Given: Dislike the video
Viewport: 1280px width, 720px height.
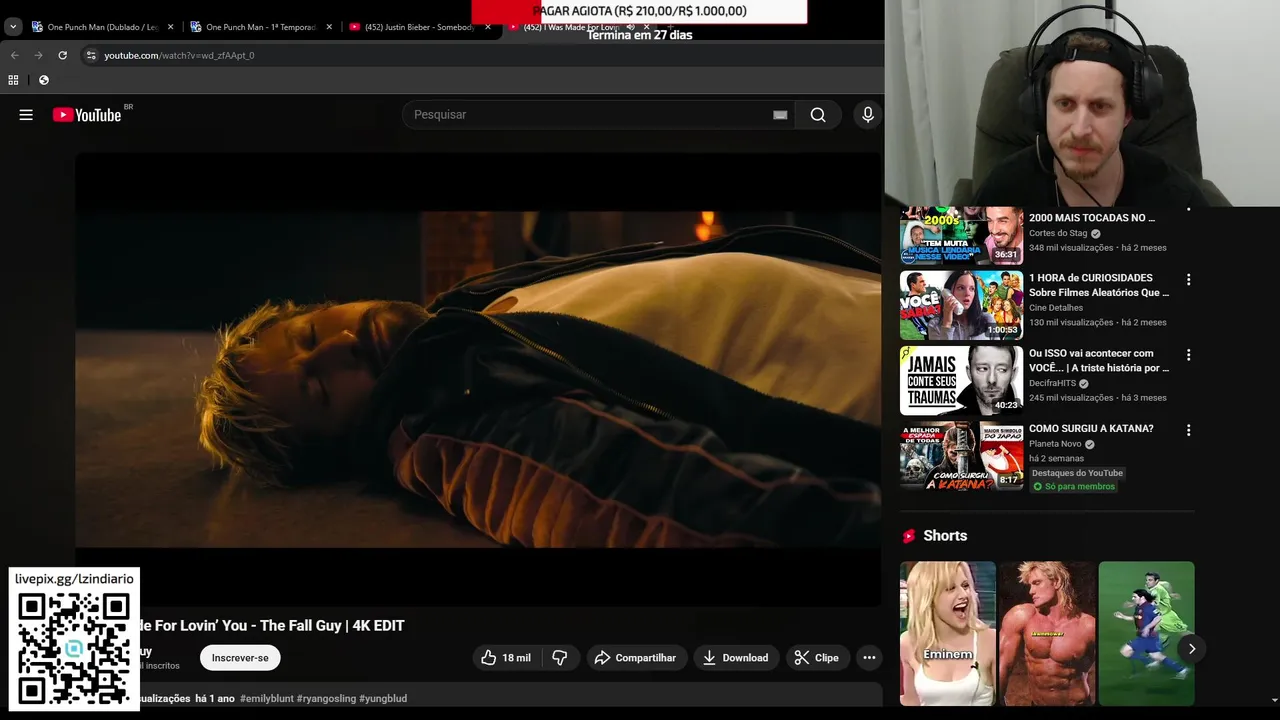Looking at the screenshot, I should click(560, 657).
